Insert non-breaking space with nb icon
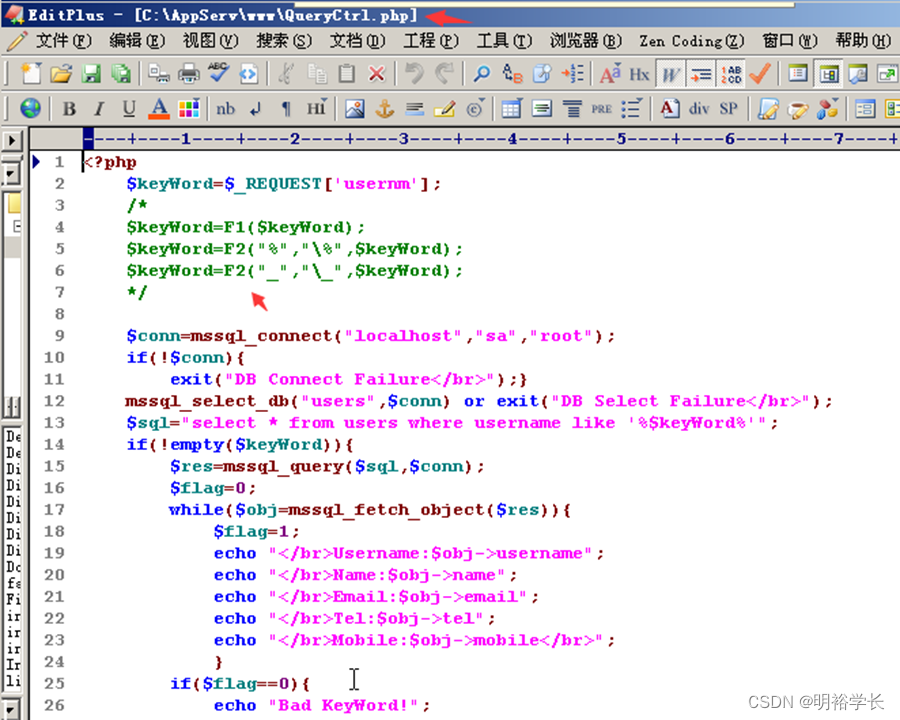The height and width of the screenshot is (720, 900). point(226,108)
